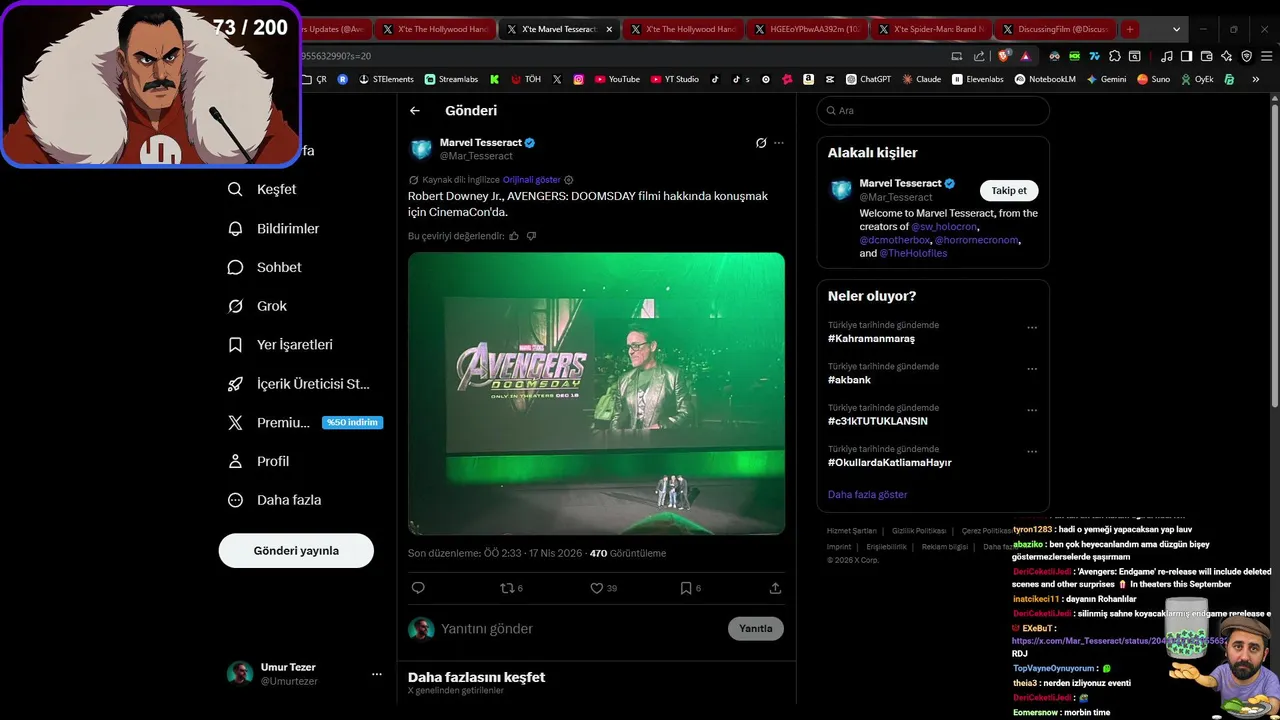The width and height of the screenshot is (1280, 720).
Task: Click Brave Shields lion icon
Action: coord(1004,56)
